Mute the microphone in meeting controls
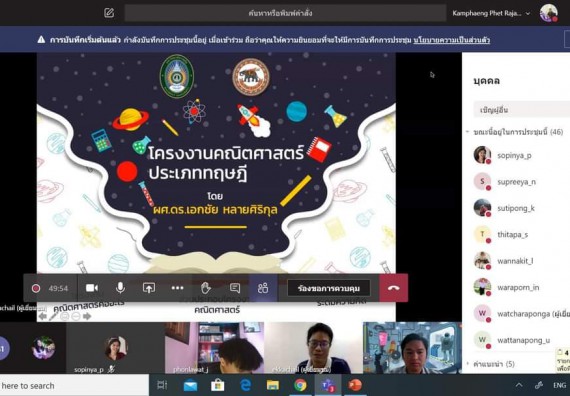 120,288
